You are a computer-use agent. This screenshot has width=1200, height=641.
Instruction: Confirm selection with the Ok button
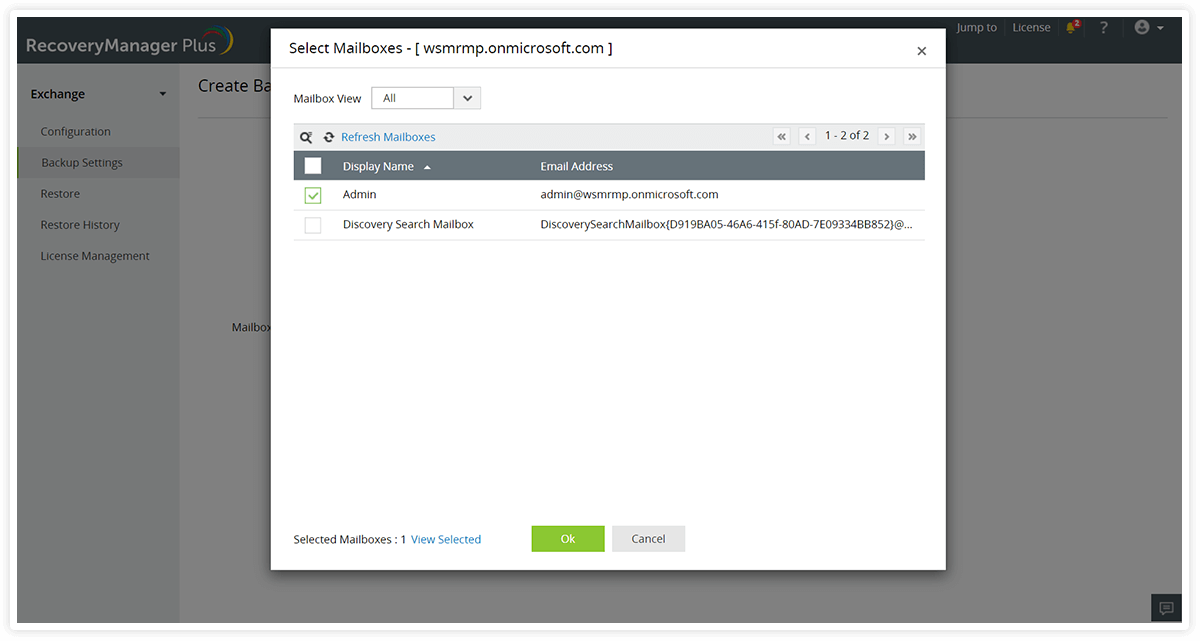point(568,538)
